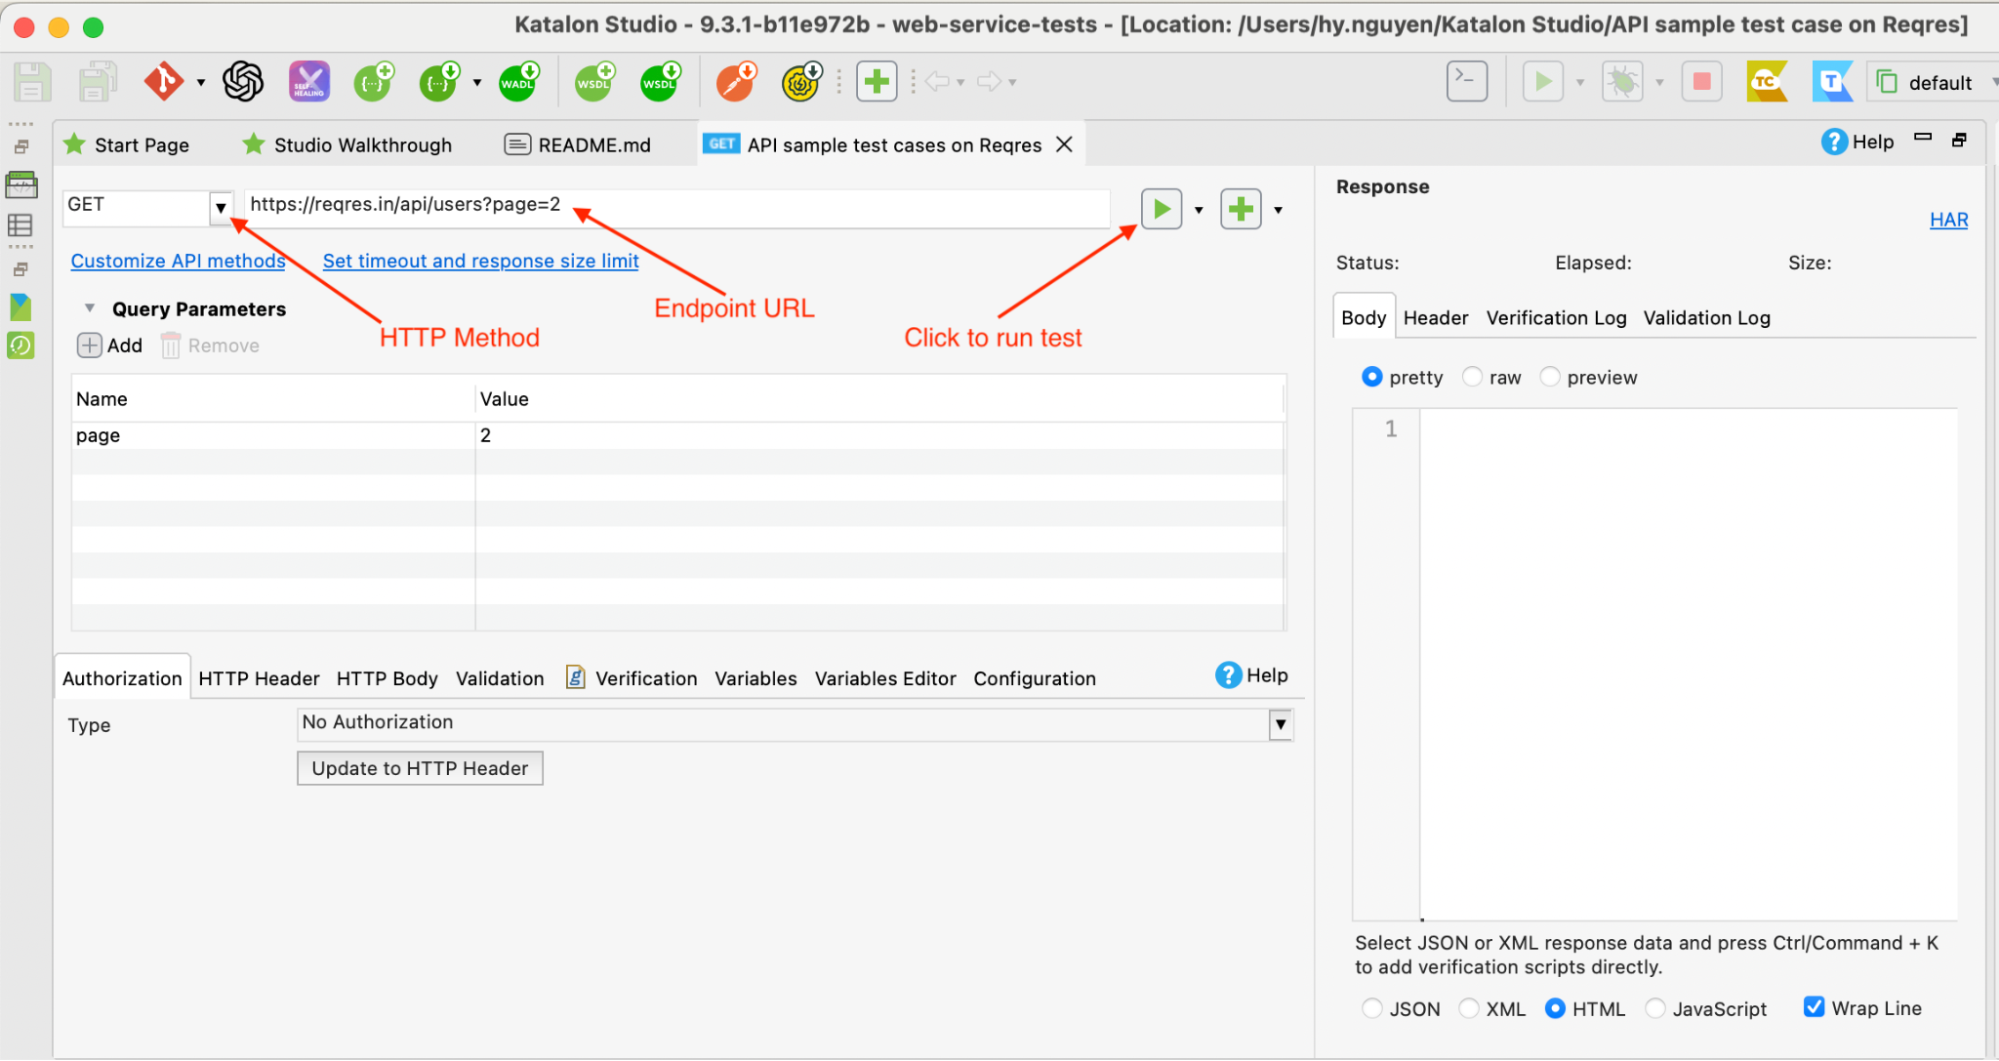Open the Authorization Type dropdown
This screenshot has height=1061, width=1999.
point(1281,724)
